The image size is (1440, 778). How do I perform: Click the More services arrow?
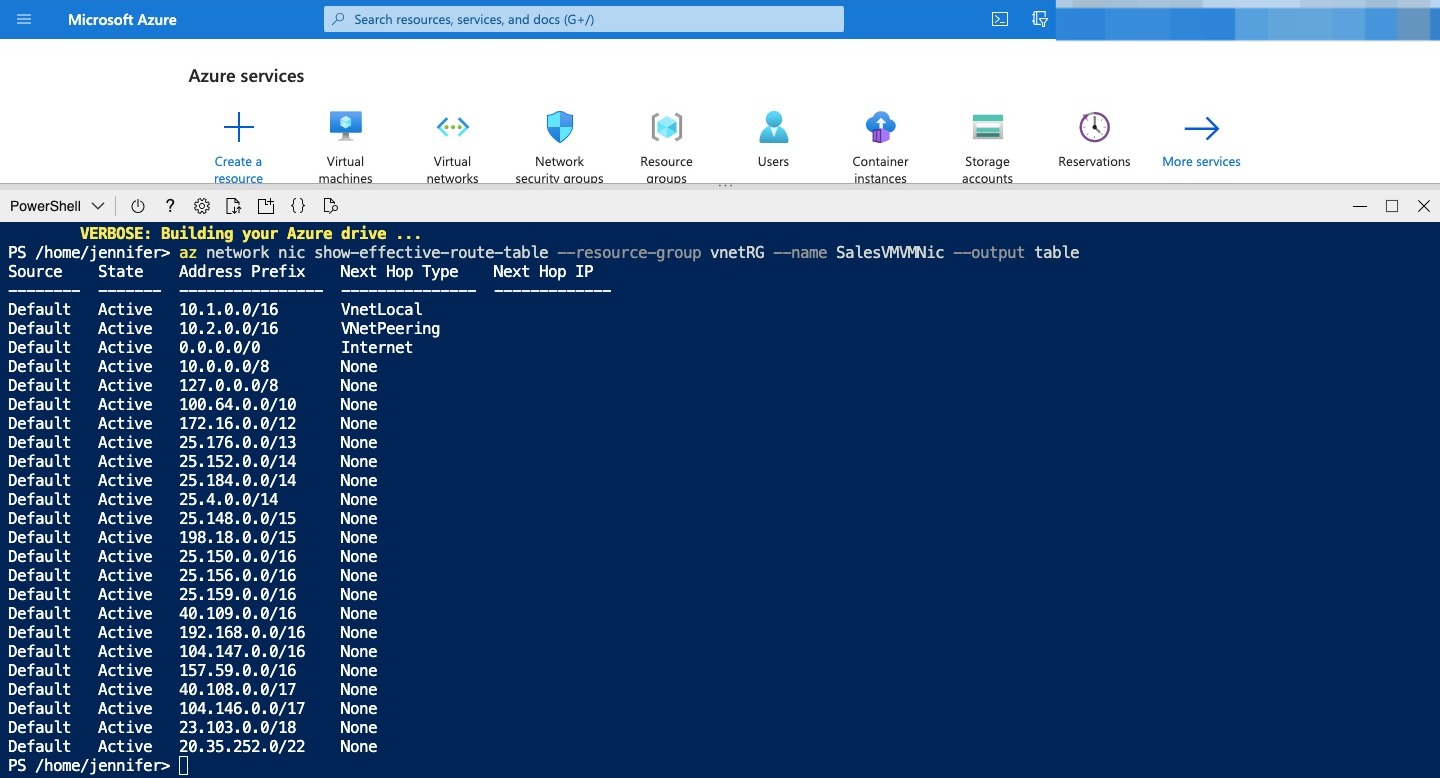click(x=1201, y=128)
